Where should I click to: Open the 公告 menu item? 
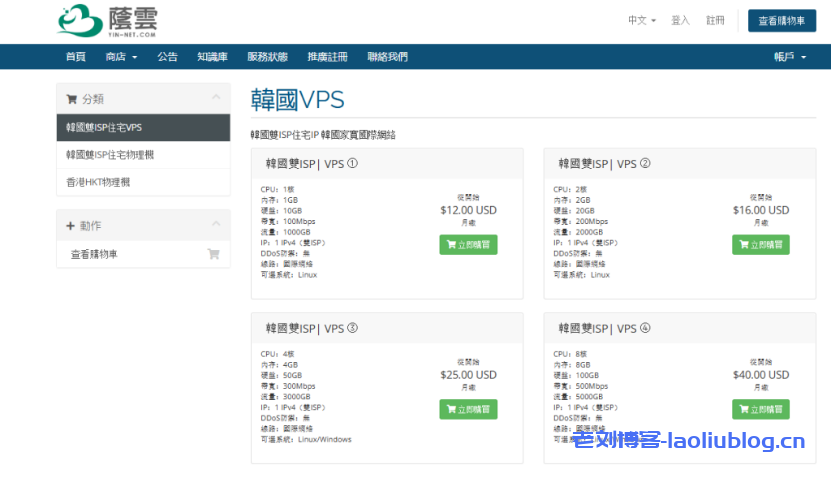tap(167, 57)
